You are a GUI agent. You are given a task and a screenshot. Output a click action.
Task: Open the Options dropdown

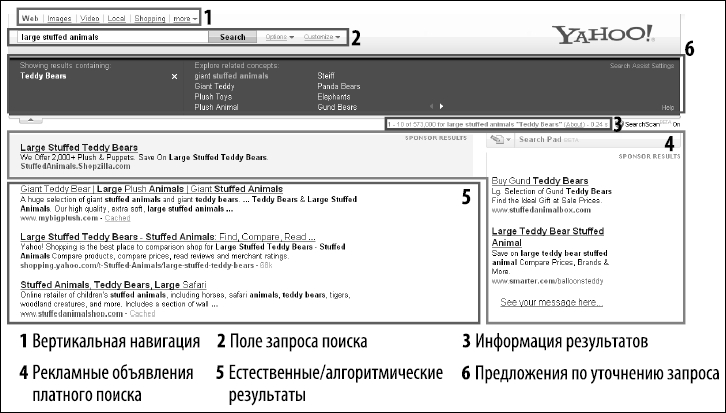(x=280, y=37)
